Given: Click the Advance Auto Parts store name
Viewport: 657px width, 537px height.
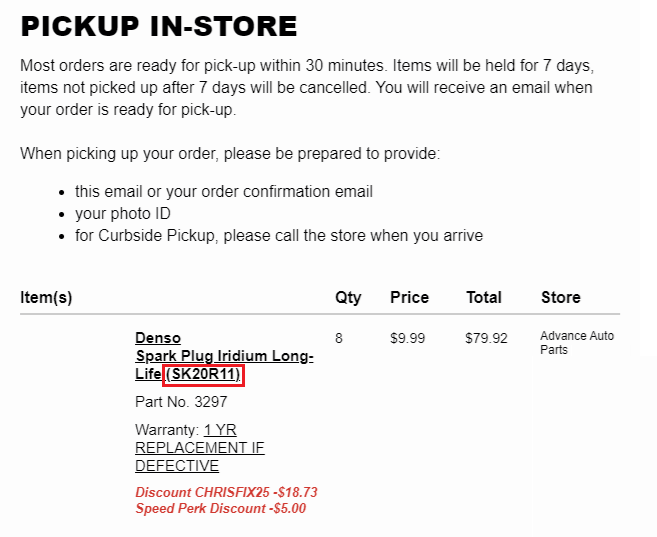Looking at the screenshot, I should 577,343.
